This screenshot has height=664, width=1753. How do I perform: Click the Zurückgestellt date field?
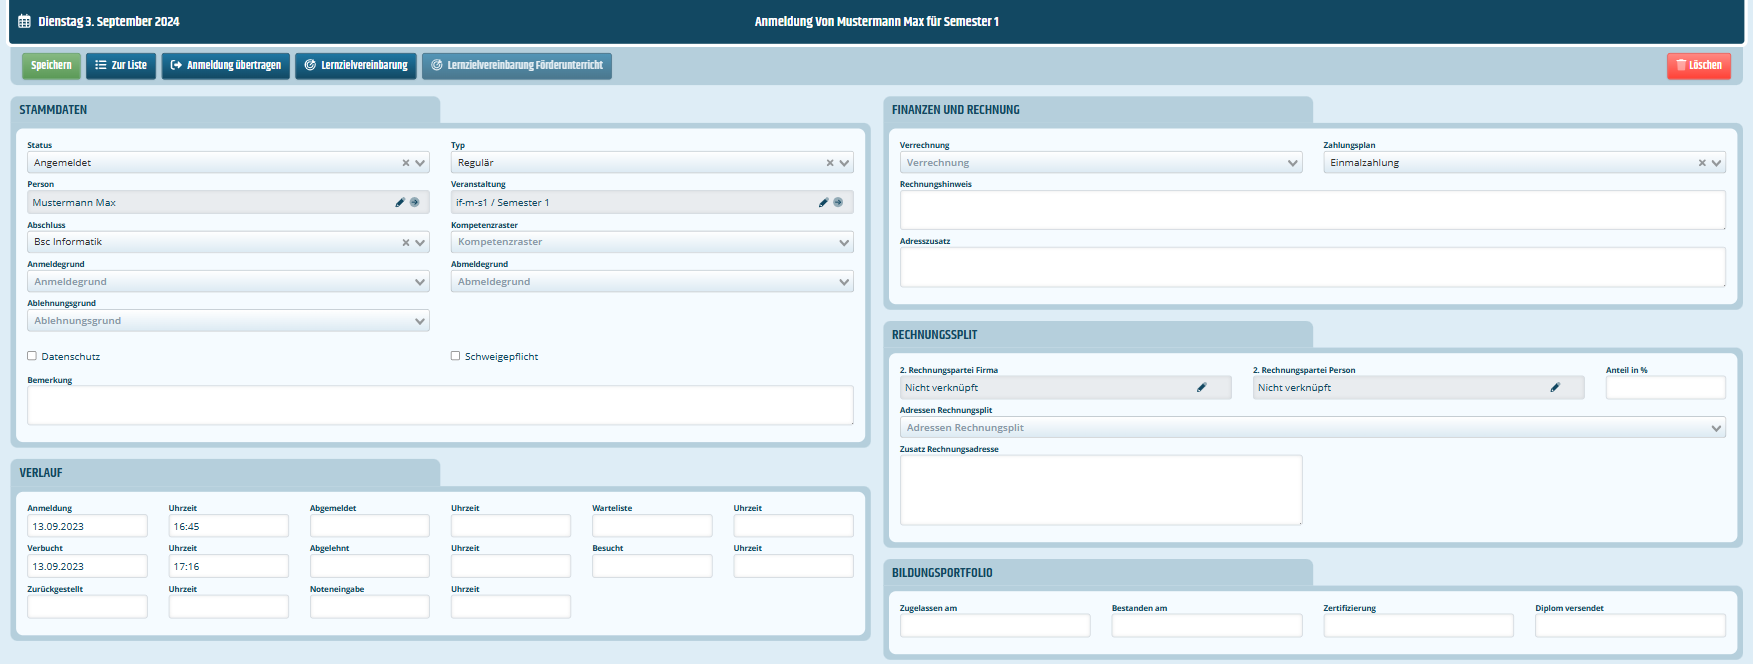click(87, 607)
